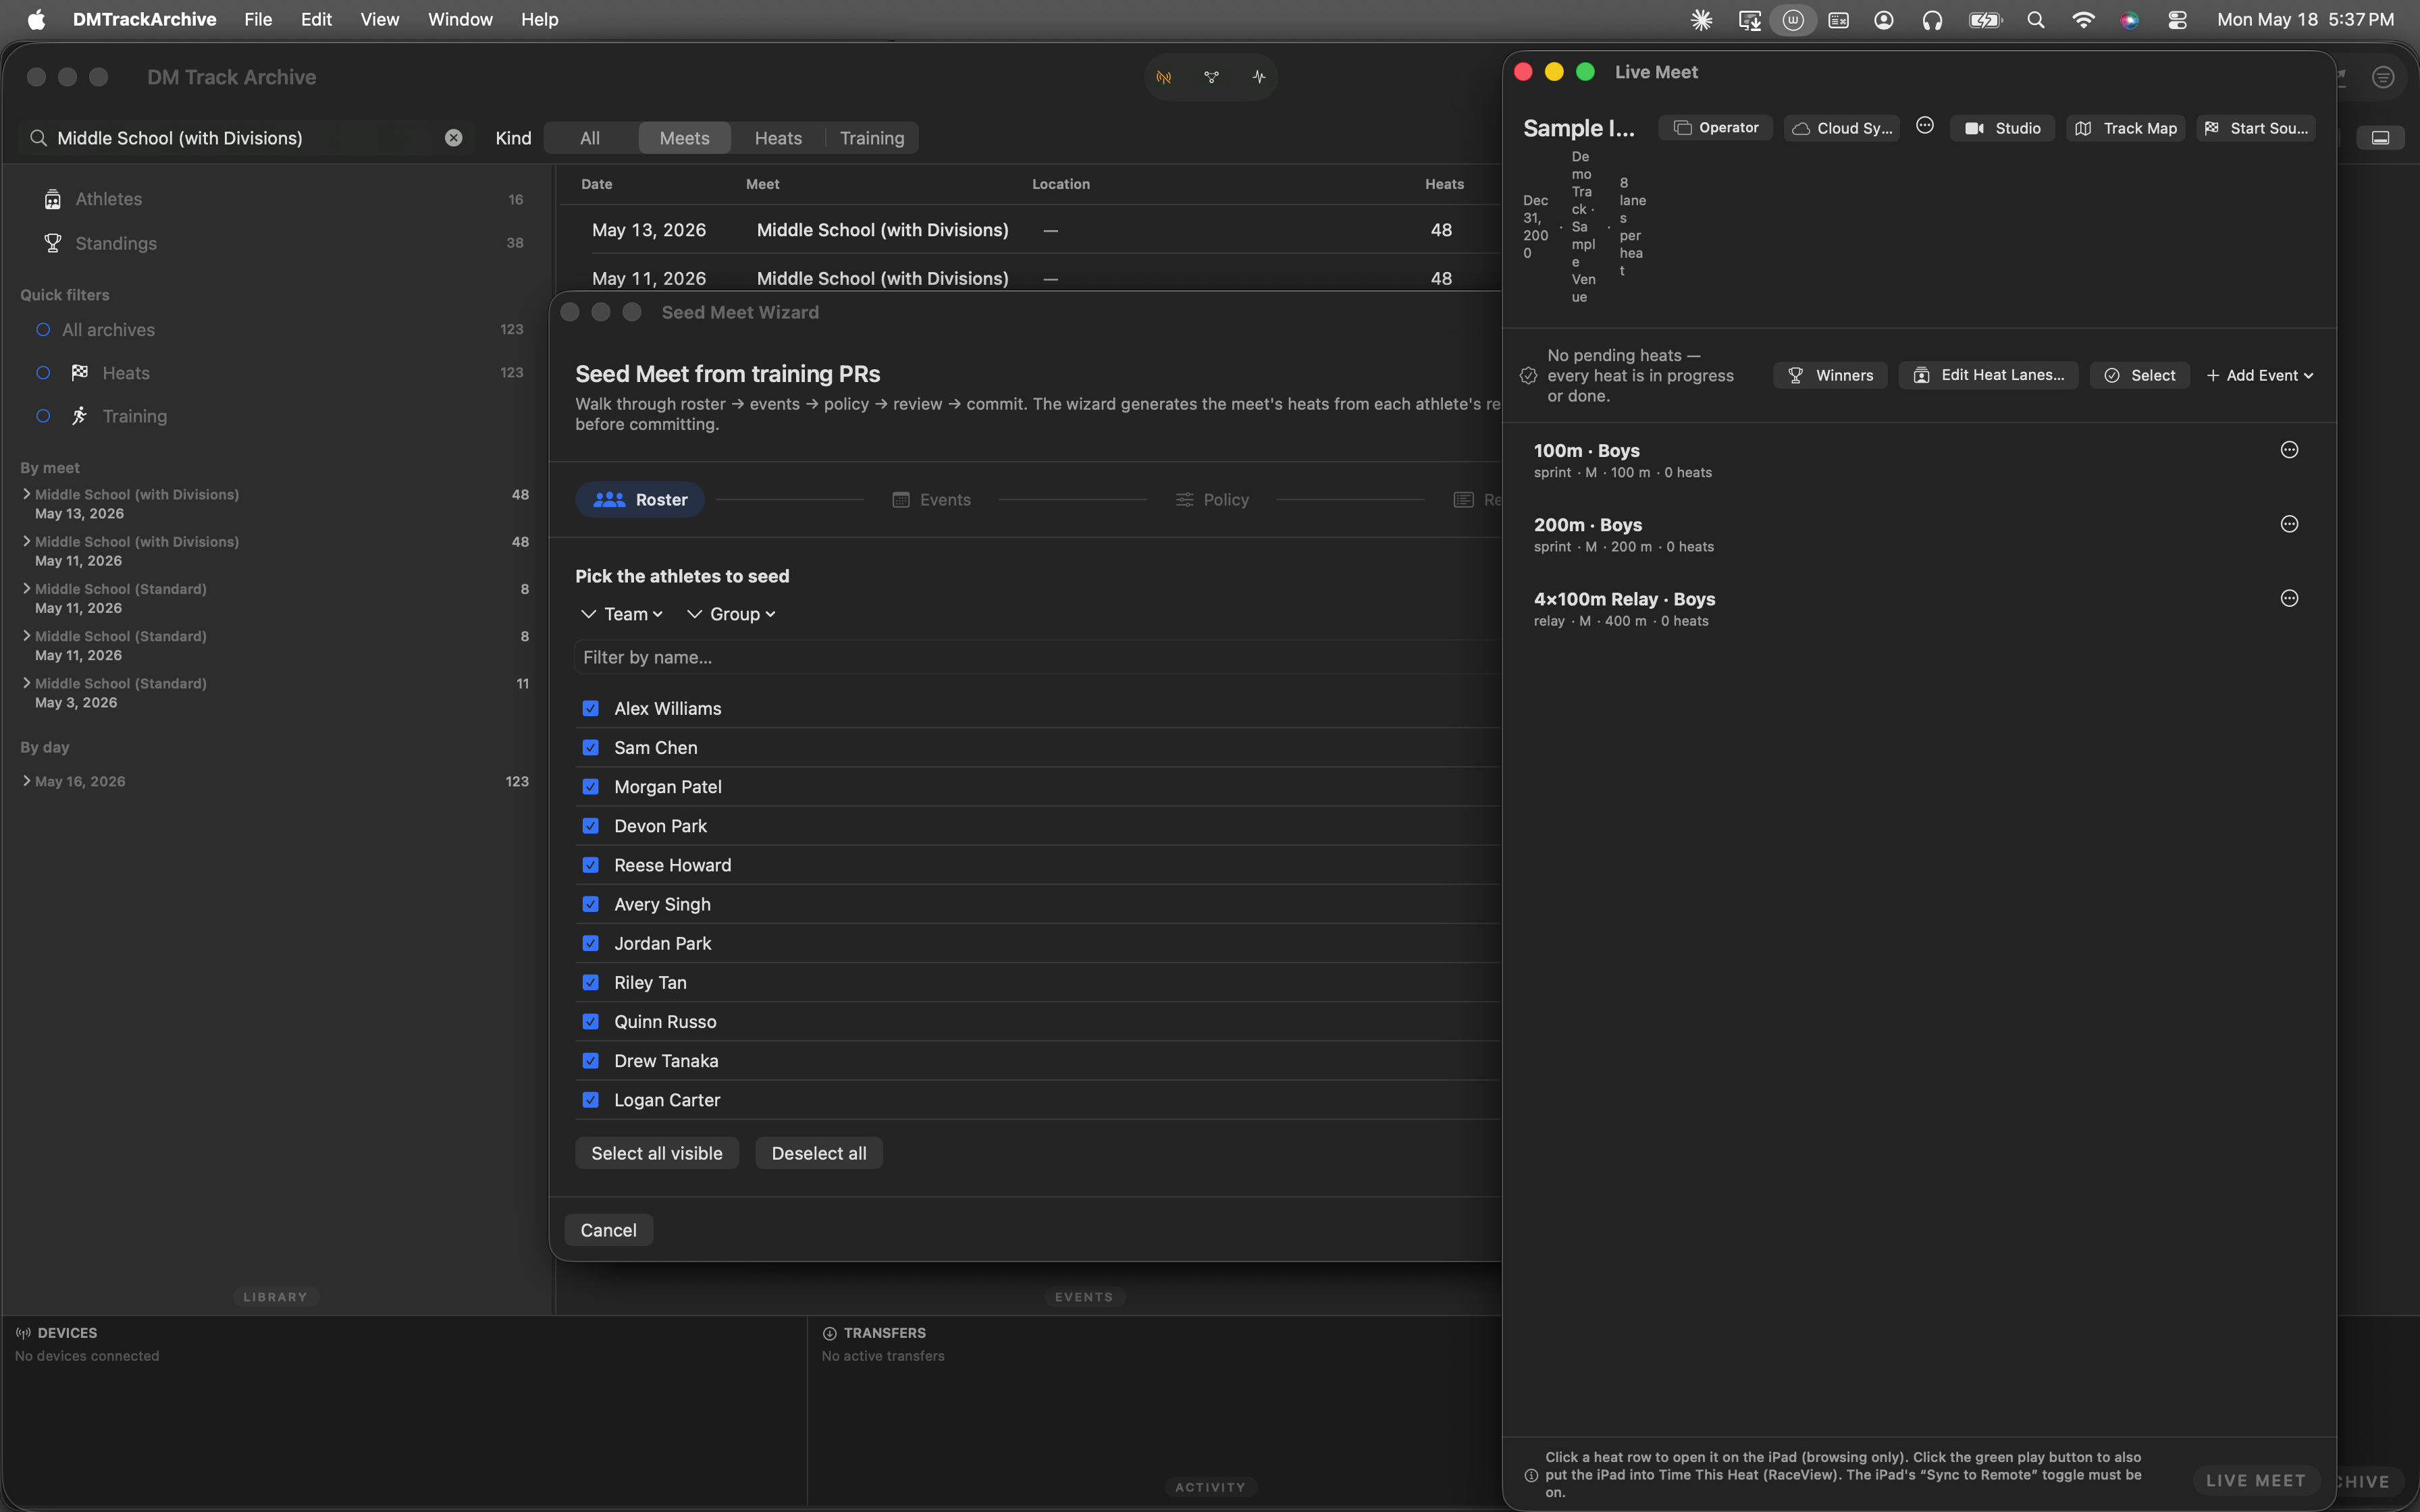Click the Select checkmark button in Live Meet
Viewport: 2420px width, 1512px height.
(x=2140, y=375)
